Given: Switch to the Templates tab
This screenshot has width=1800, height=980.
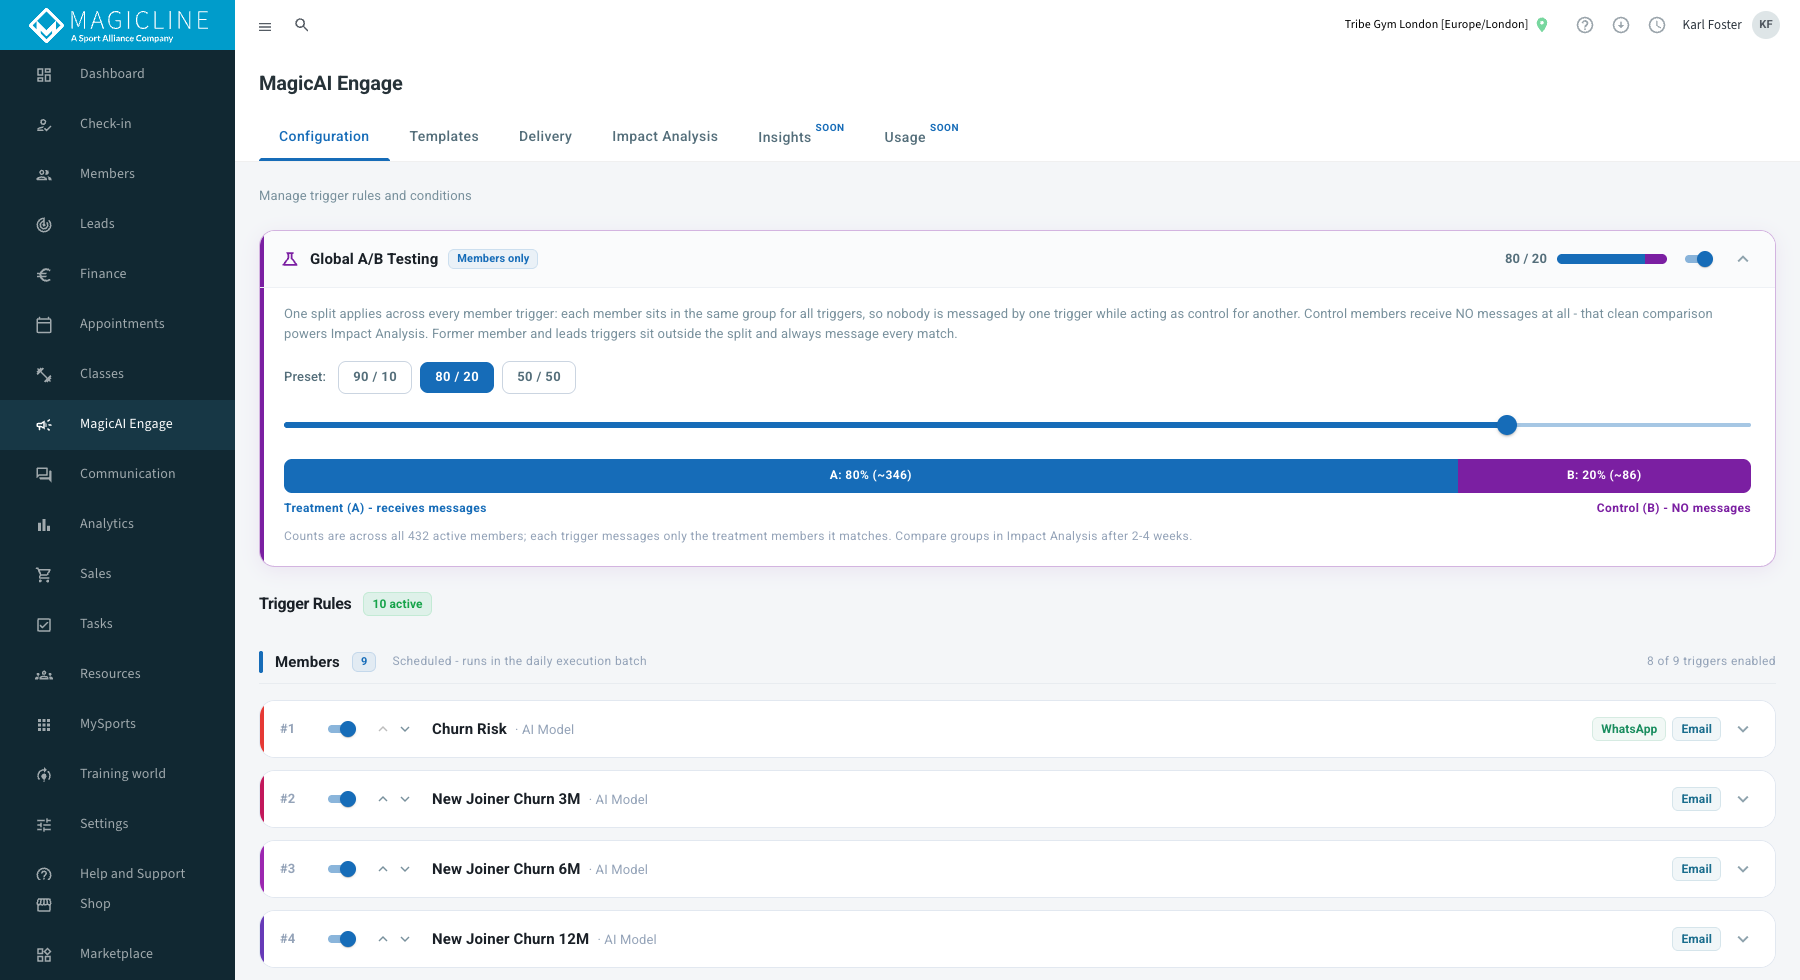Looking at the screenshot, I should tap(444, 137).
